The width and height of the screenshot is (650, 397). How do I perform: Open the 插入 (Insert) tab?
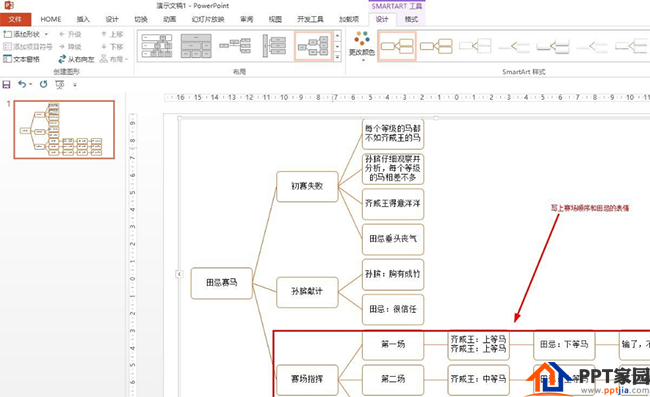(x=83, y=19)
